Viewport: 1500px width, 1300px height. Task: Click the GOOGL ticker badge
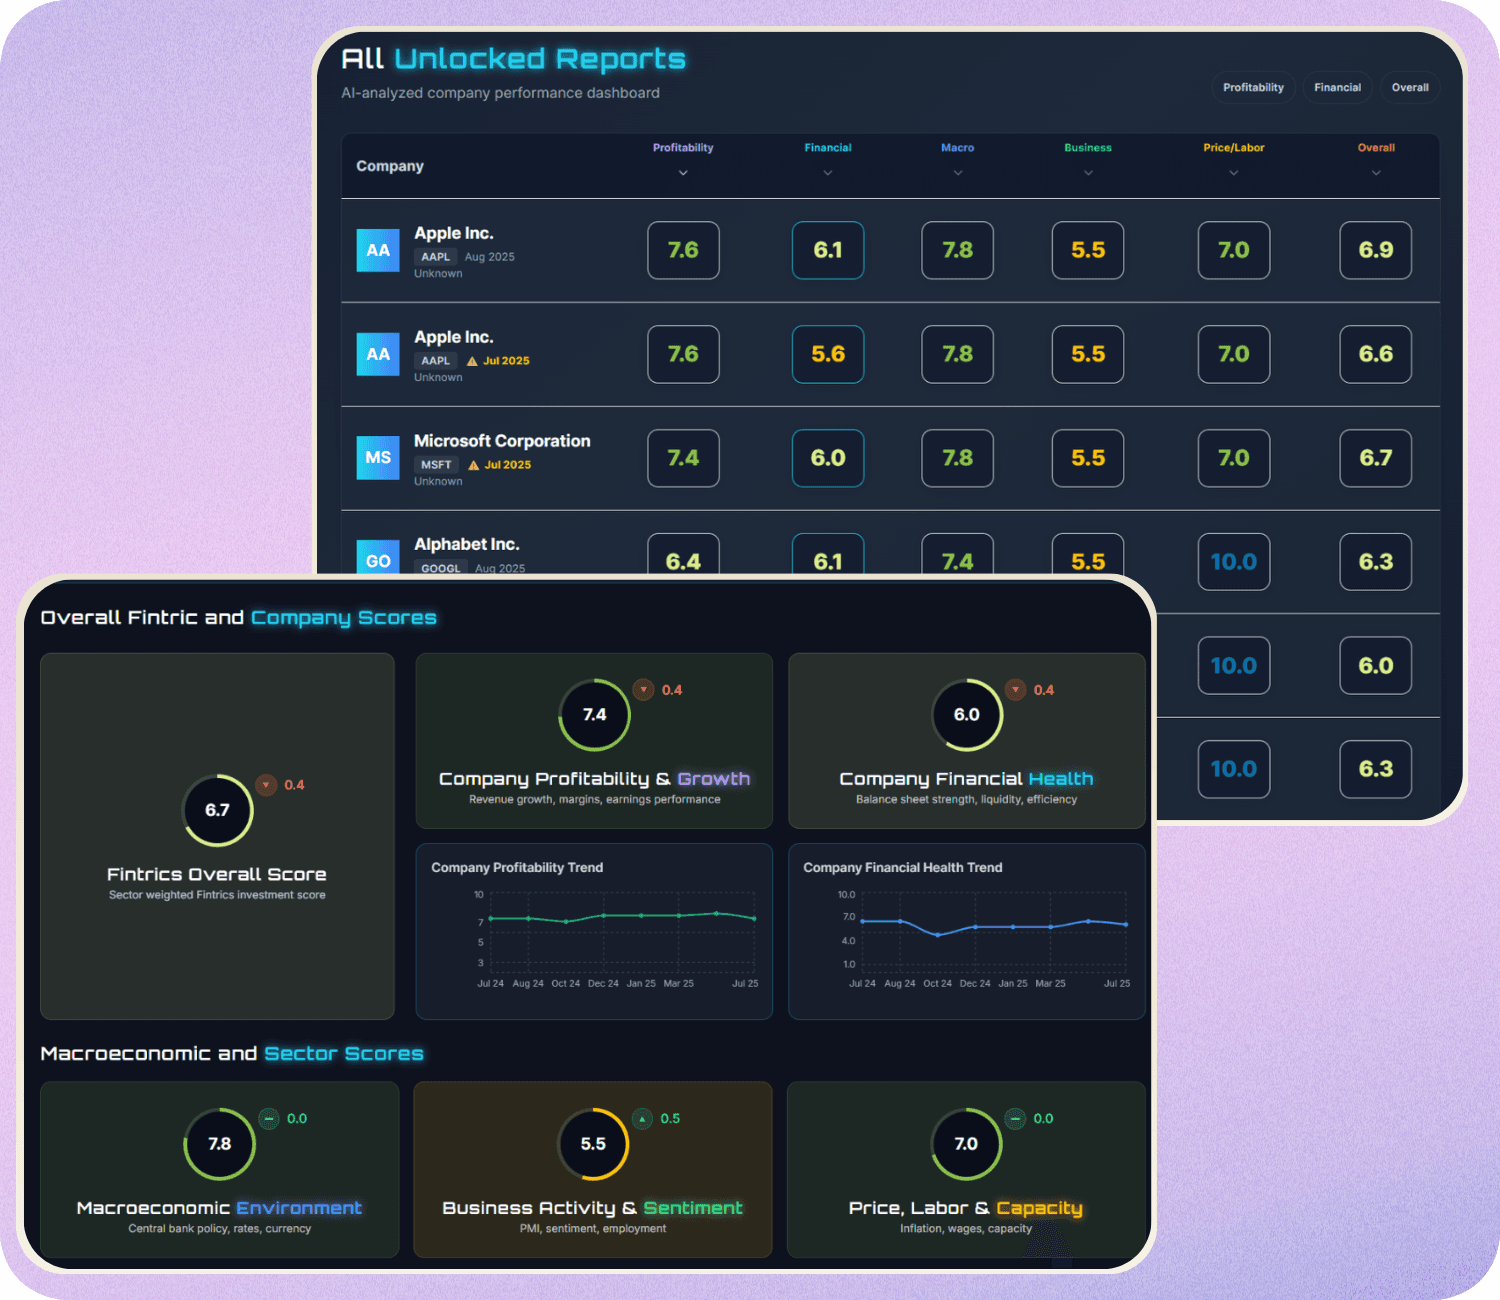coord(441,568)
